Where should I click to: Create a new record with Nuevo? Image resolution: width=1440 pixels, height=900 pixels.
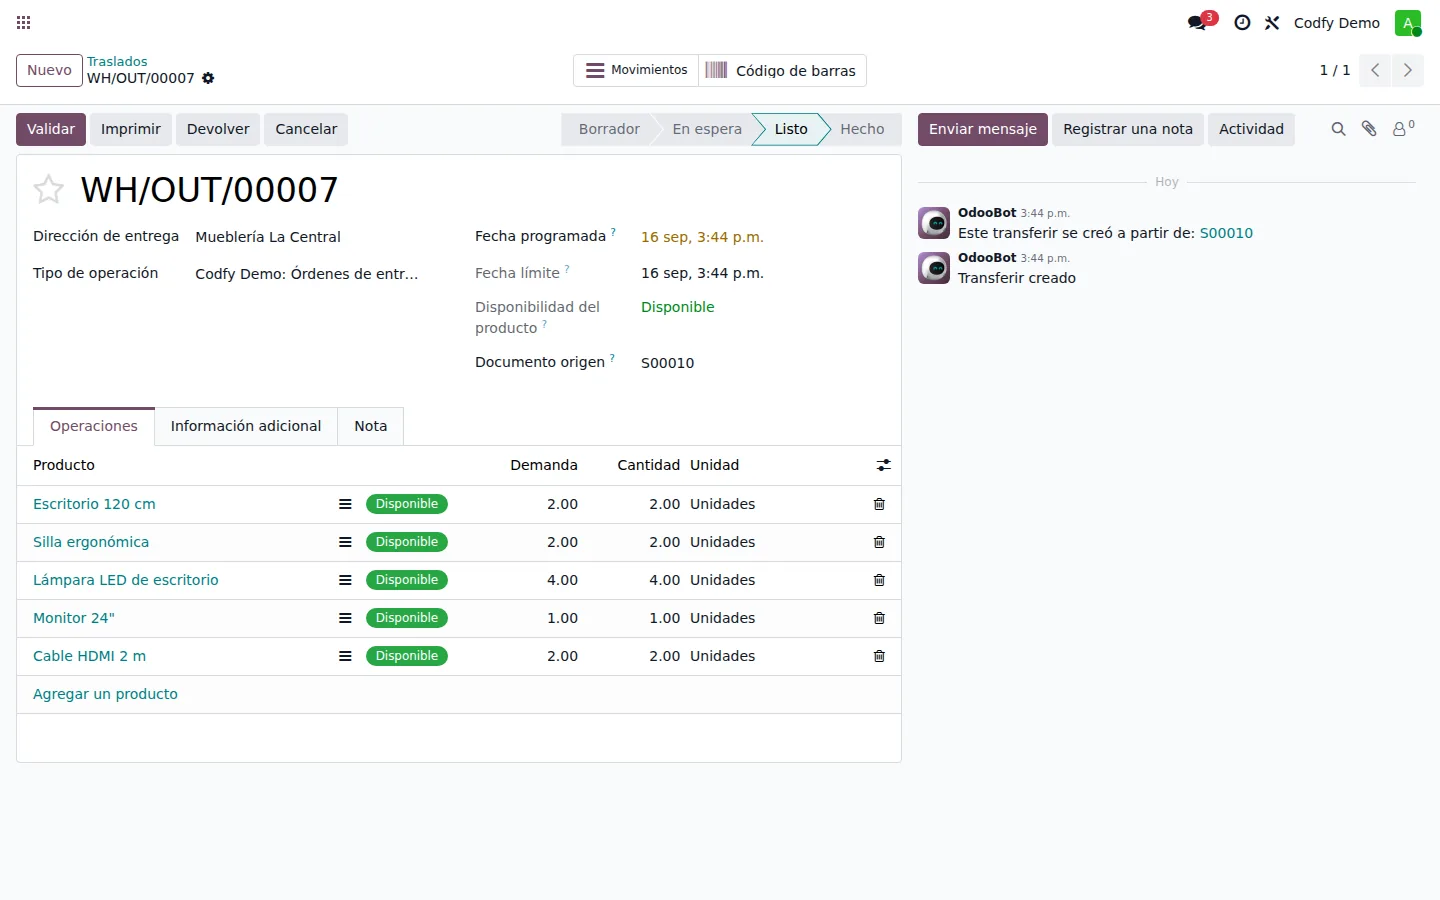(x=49, y=70)
